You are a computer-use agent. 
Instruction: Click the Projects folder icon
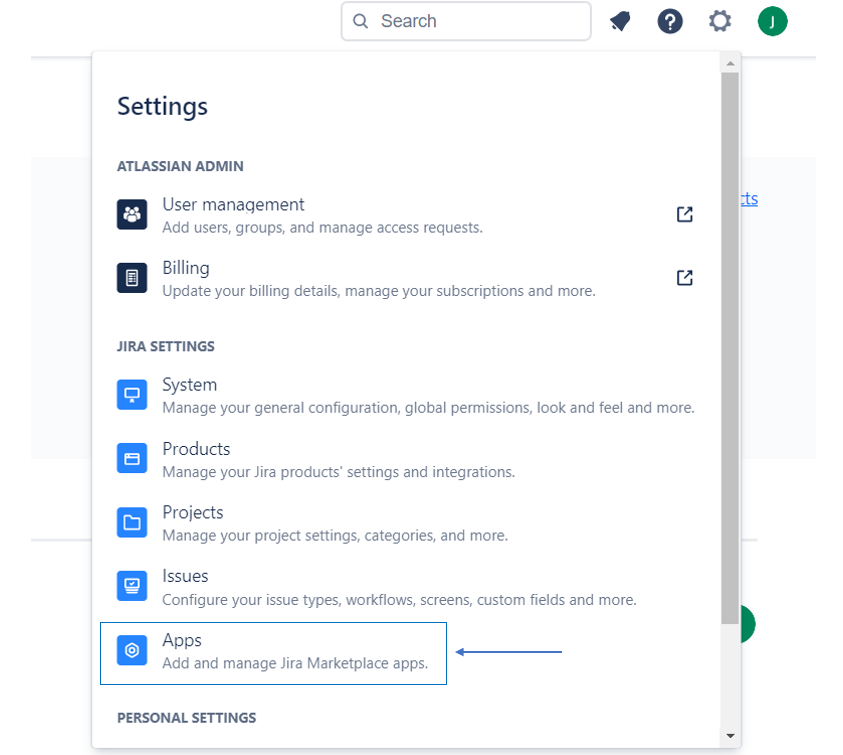132,522
